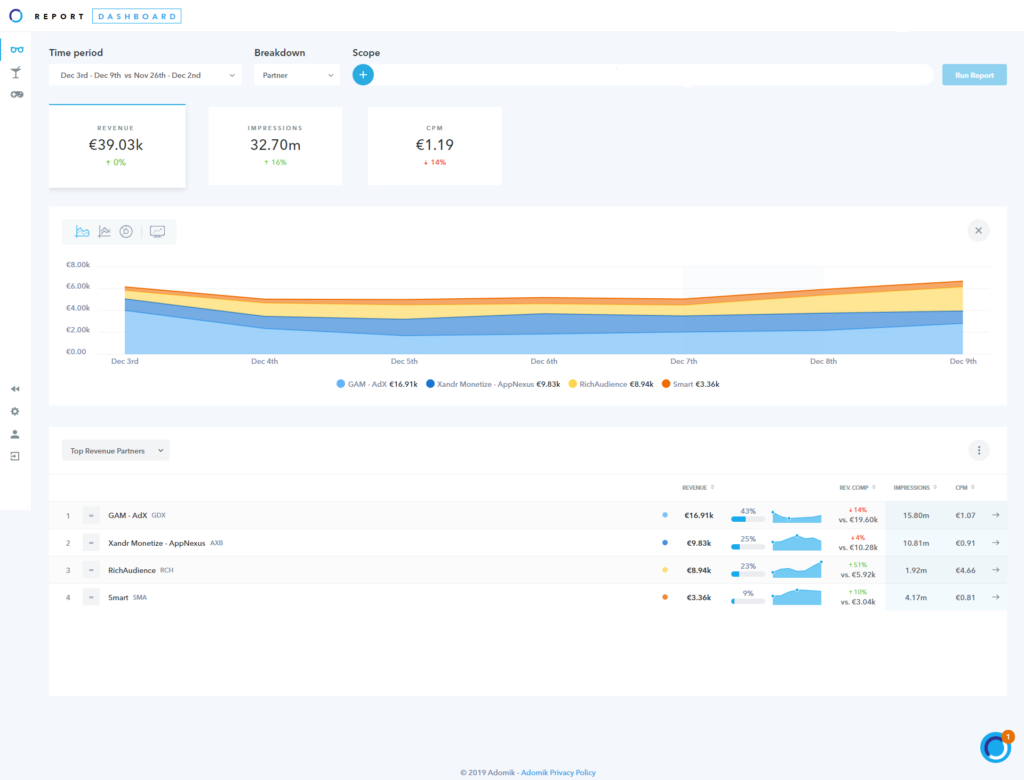Switch to the Dashboard tab in the header
The width and height of the screenshot is (1024, 780).
(137, 16)
